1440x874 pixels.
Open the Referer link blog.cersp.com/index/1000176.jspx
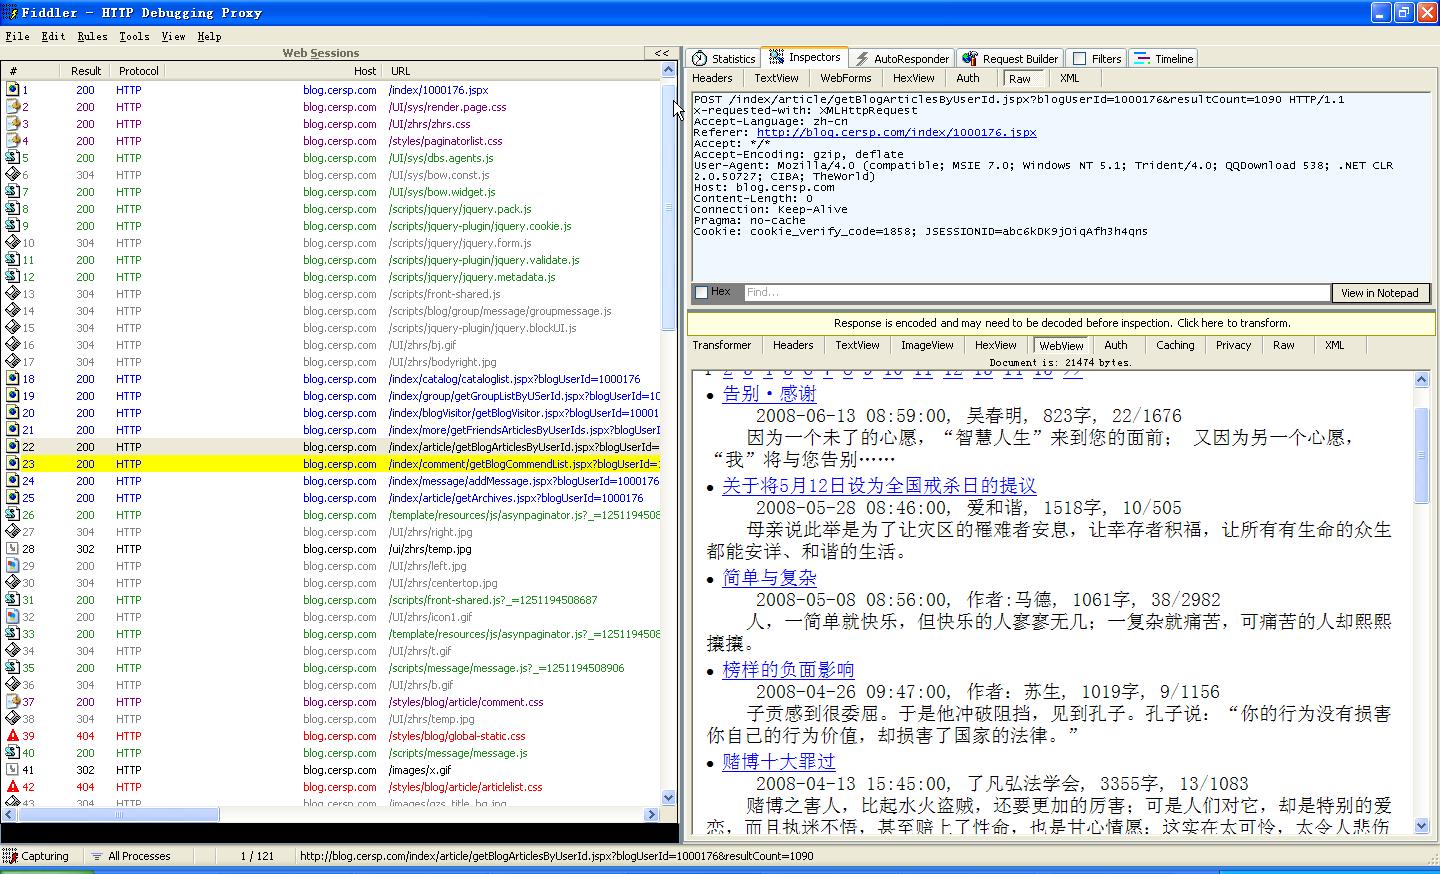coord(896,132)
